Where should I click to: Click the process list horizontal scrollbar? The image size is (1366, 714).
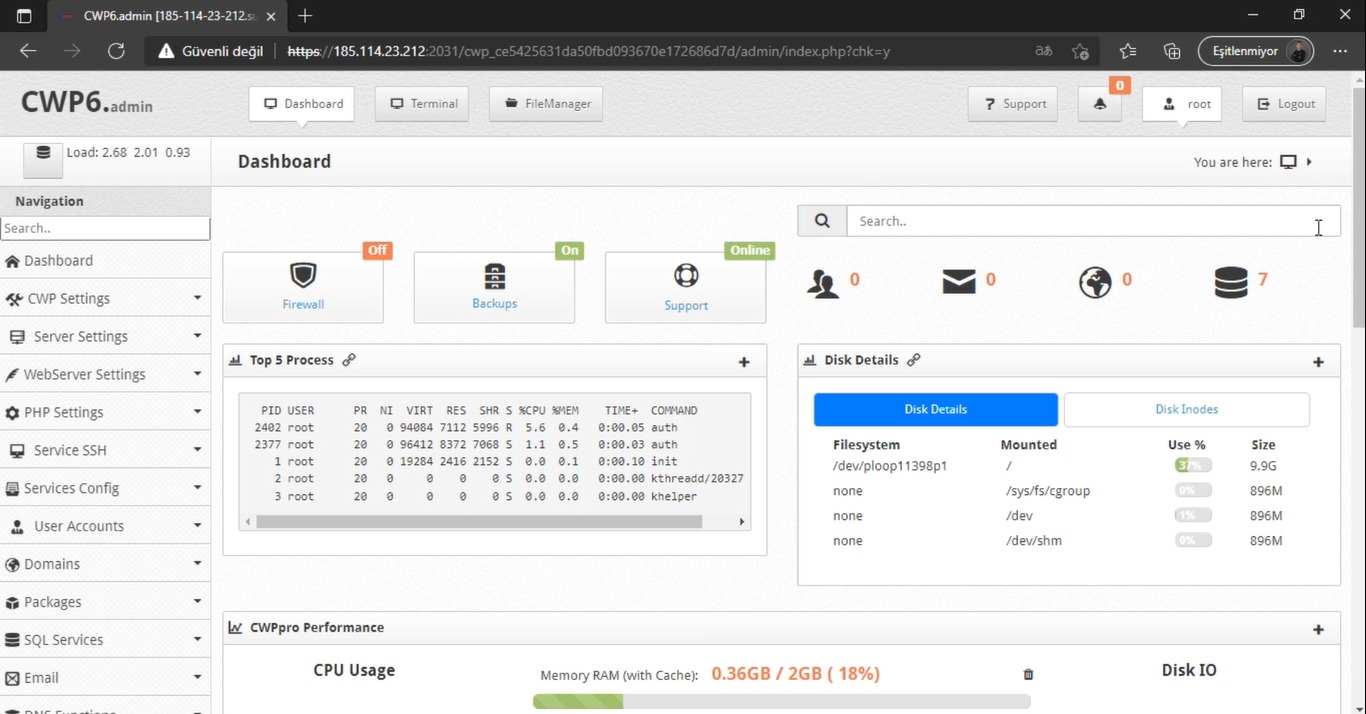479,521
